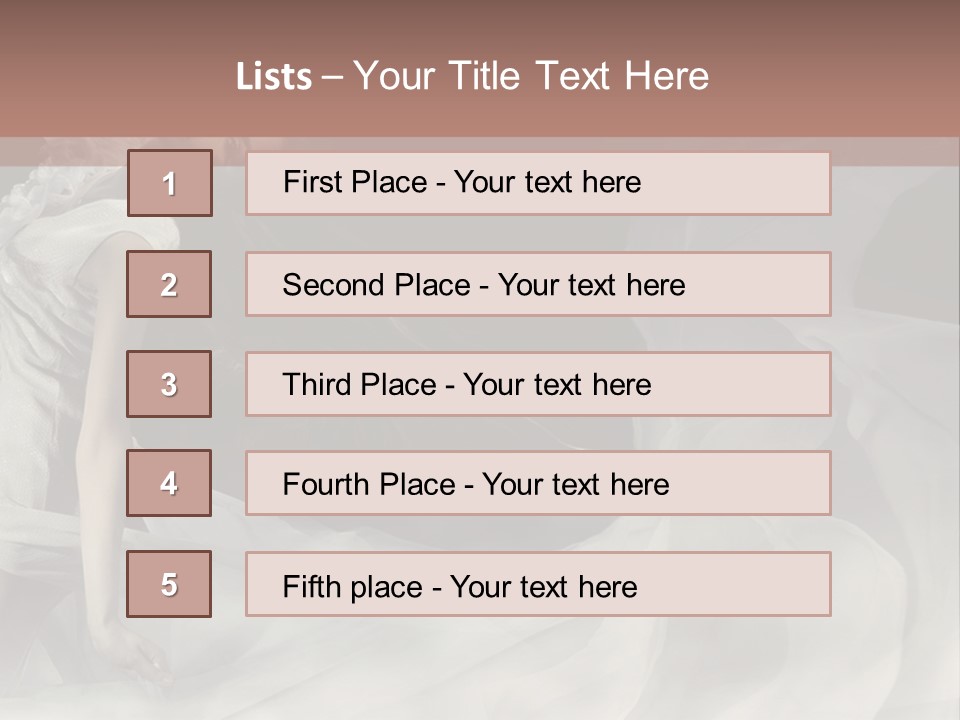Image resolution: width=960 pixels, height=720 pixels.
Task: Click the 'Fifth place' label text
Action: [x=354, y=586]
